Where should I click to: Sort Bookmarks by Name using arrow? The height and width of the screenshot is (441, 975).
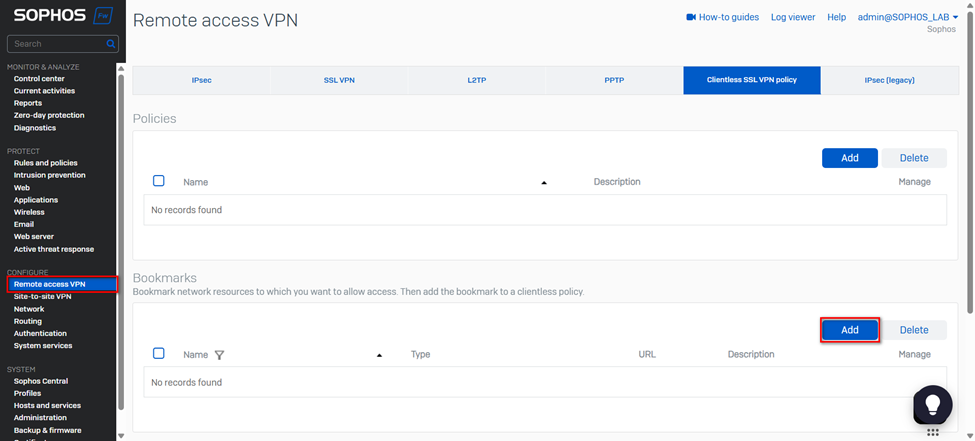[x=379, y=355]
